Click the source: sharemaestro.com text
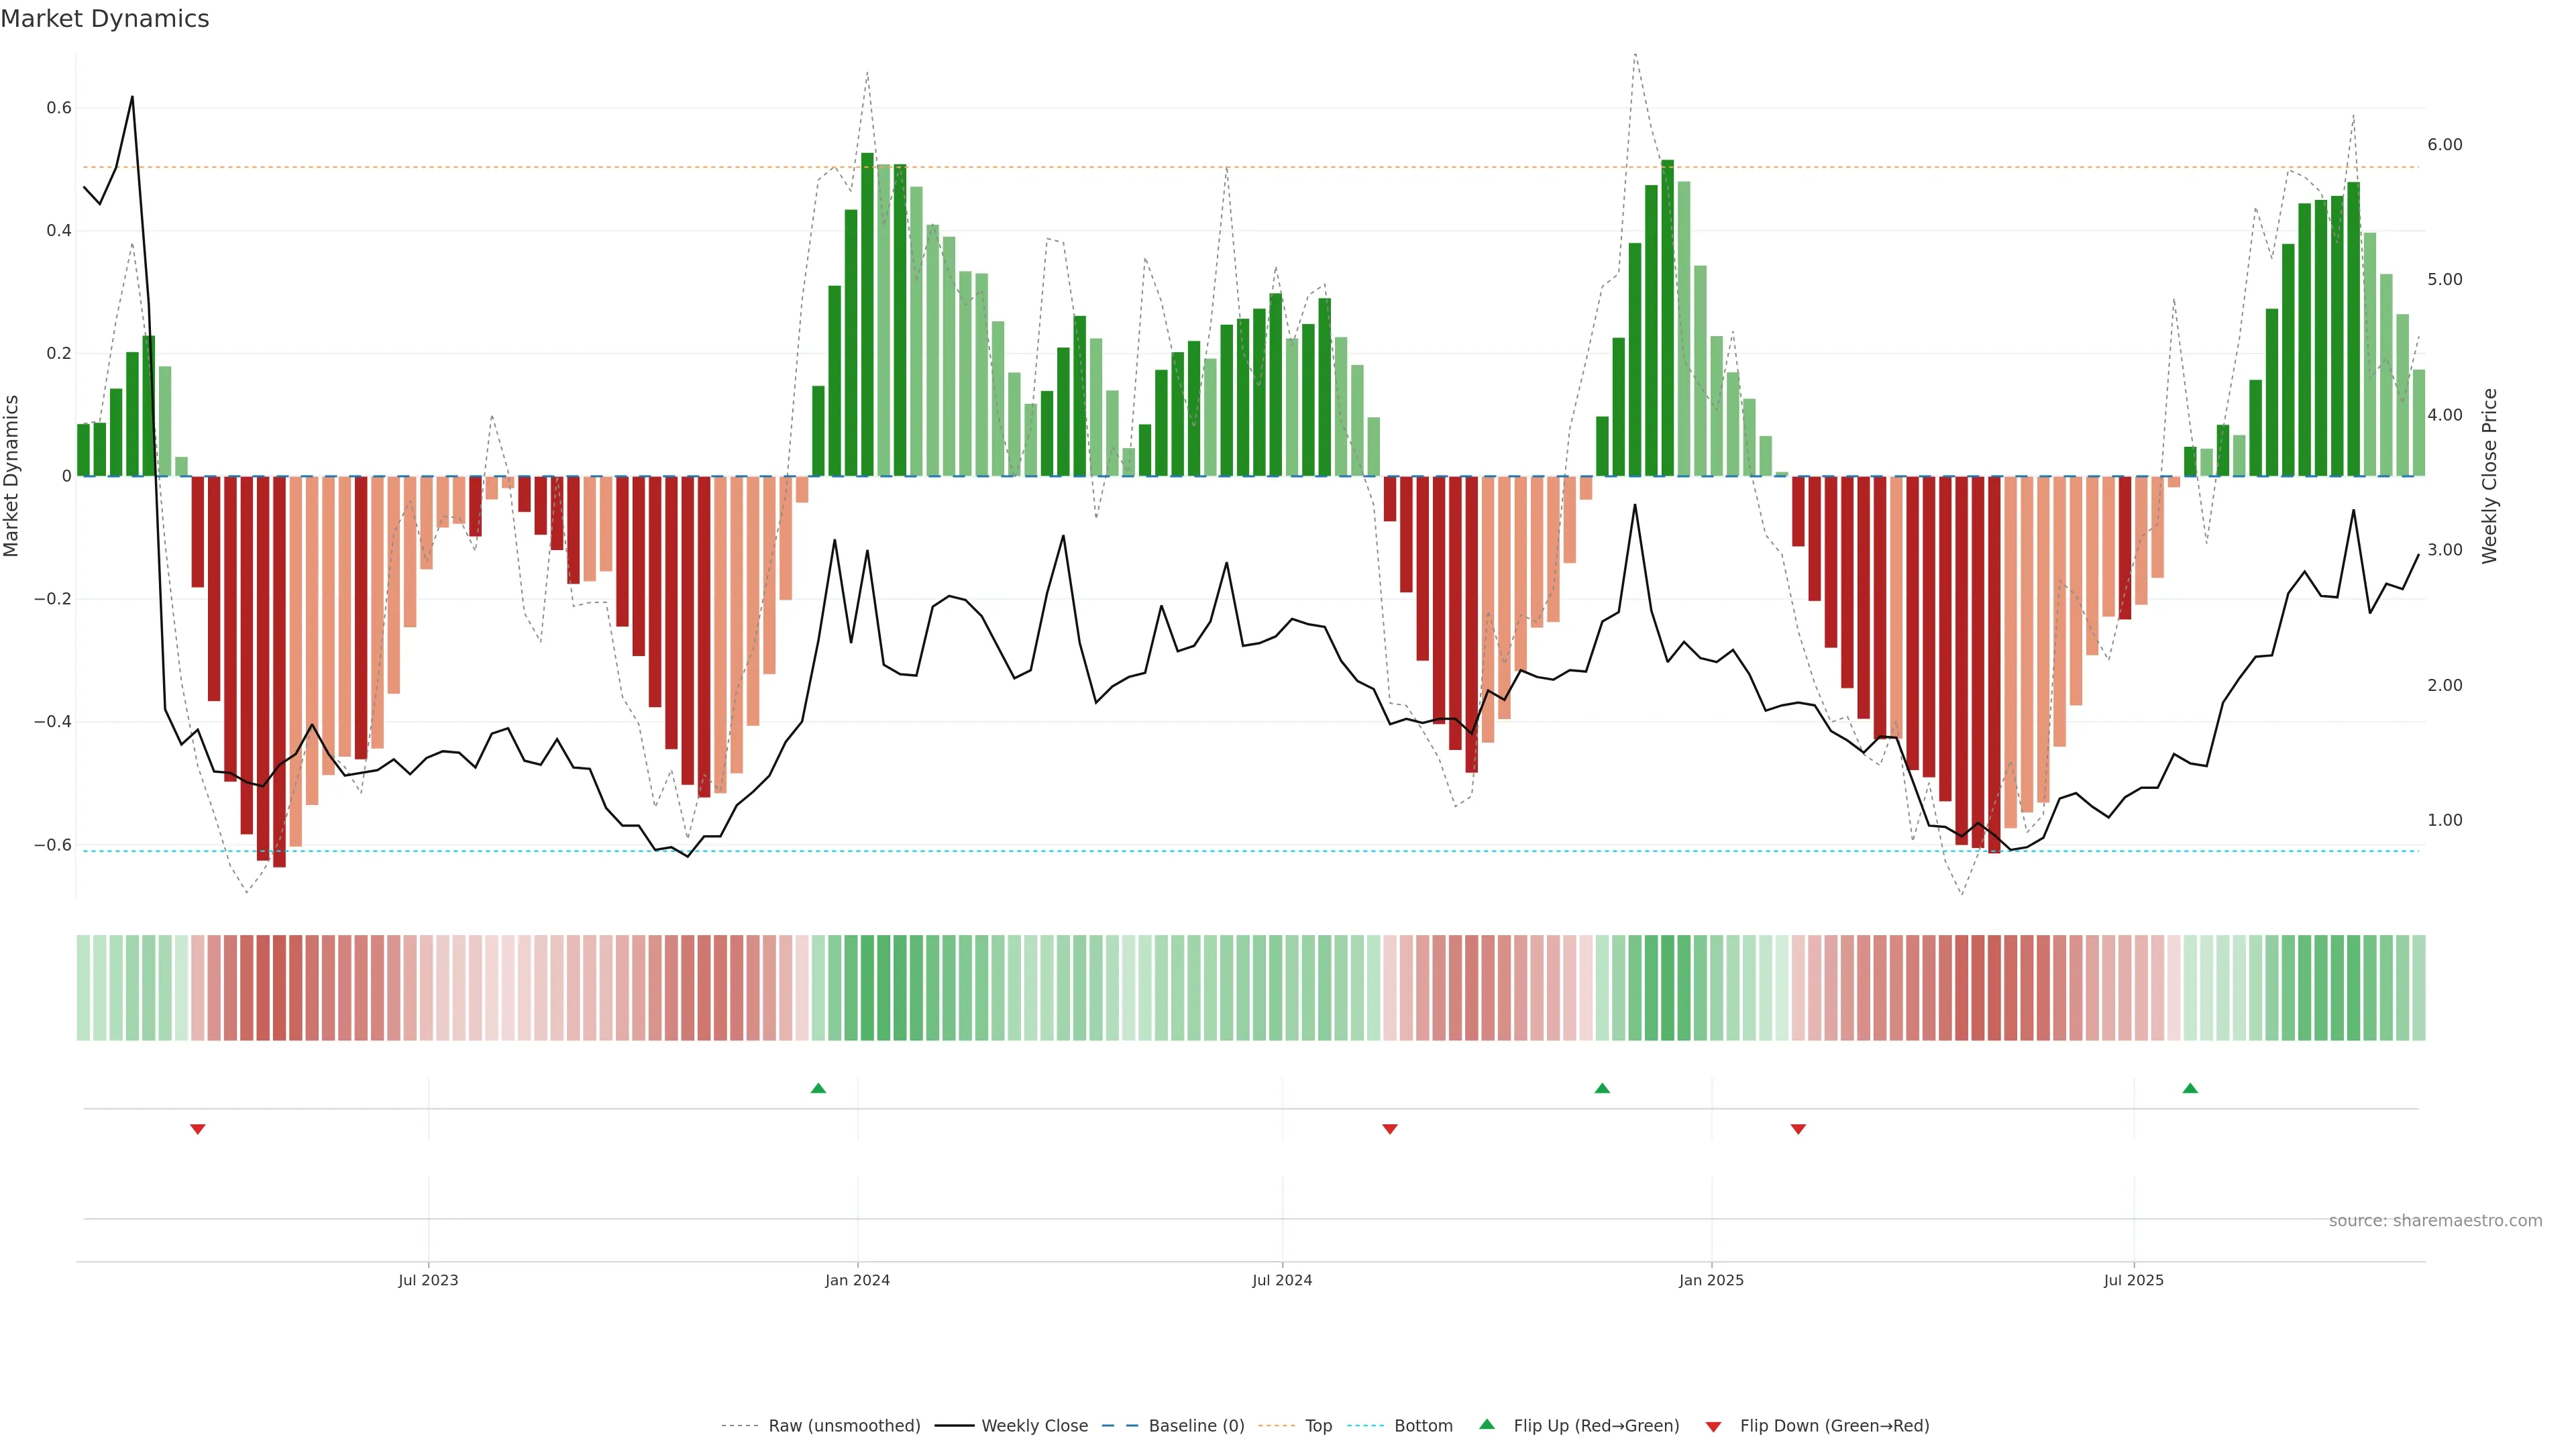This screenshot has height=1449, width=2576. tap(2435, 1221)
